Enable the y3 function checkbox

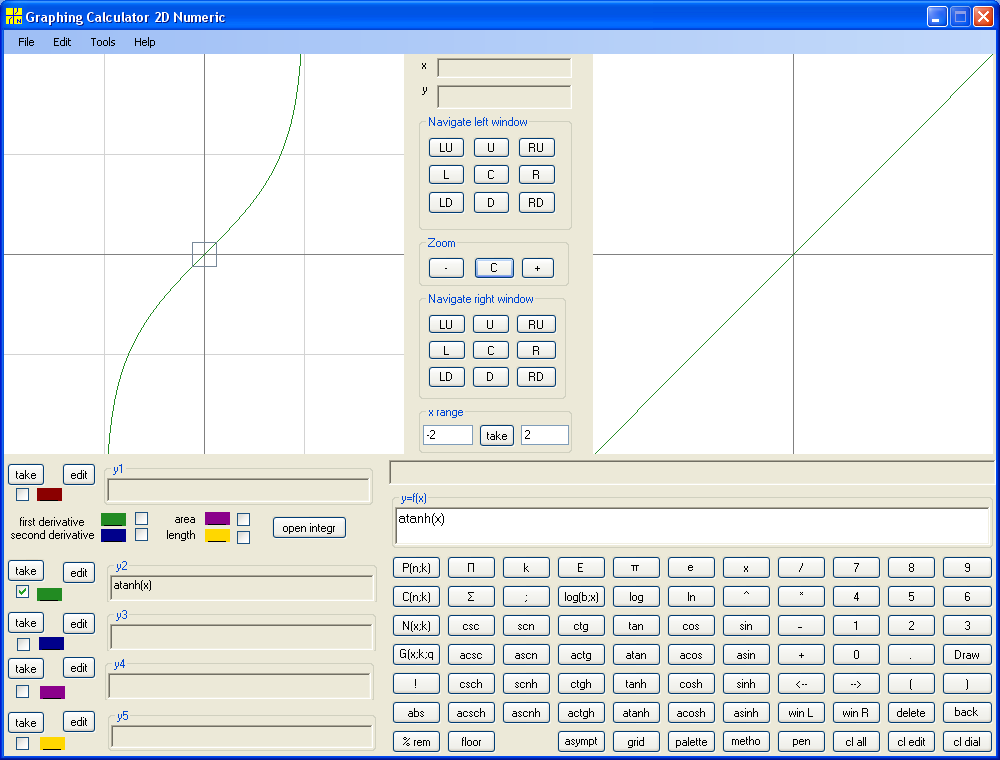point(23,644)
